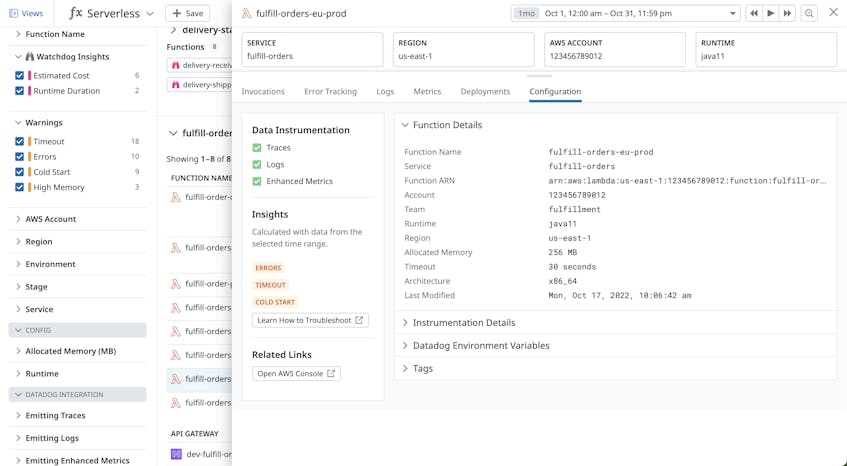
Task: Click the API Gateway icon for dev-fulfill-or
Action: click(x=176, y=454)
